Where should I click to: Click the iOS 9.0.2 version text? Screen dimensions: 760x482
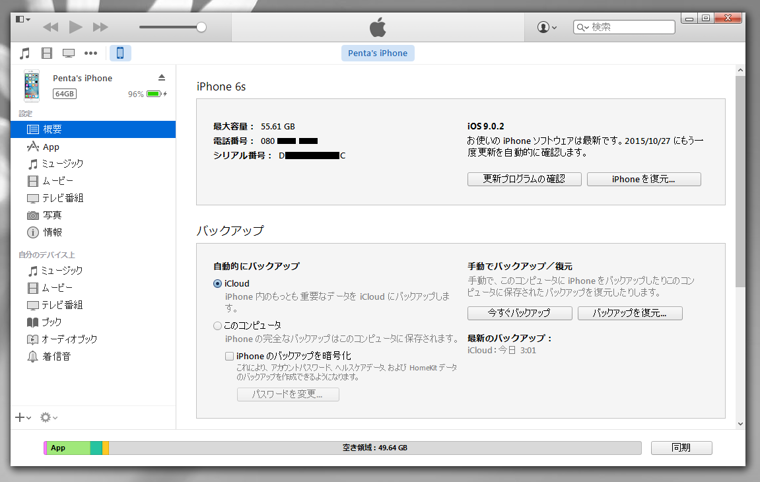(x=486, y=126)
